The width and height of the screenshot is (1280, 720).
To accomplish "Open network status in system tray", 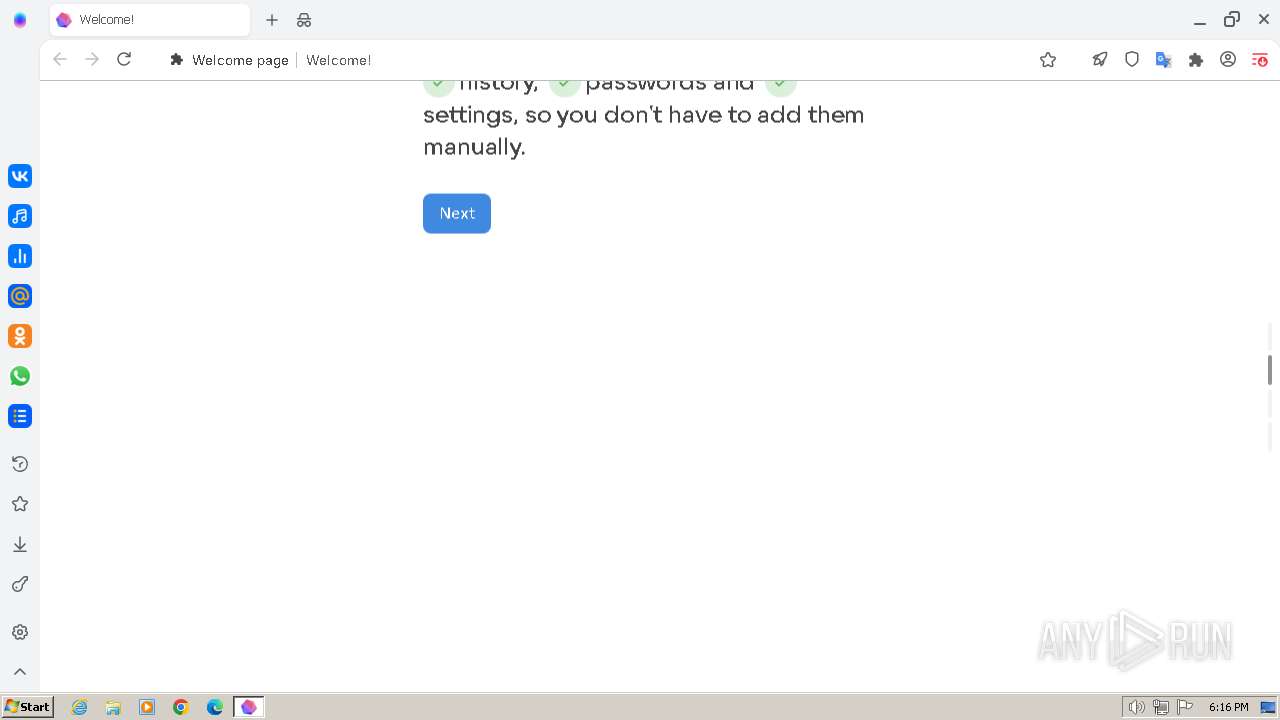I will pyautogui.click(x=1161, y=707).
